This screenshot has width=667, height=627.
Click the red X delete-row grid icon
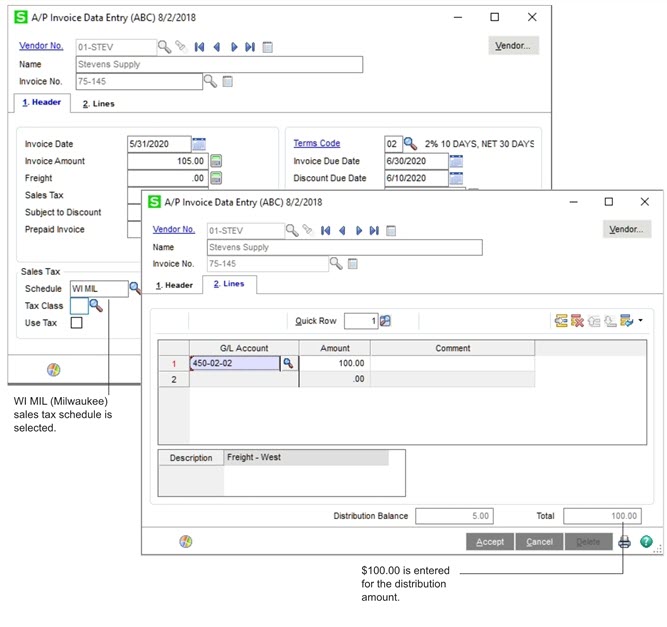coord(577,320)
